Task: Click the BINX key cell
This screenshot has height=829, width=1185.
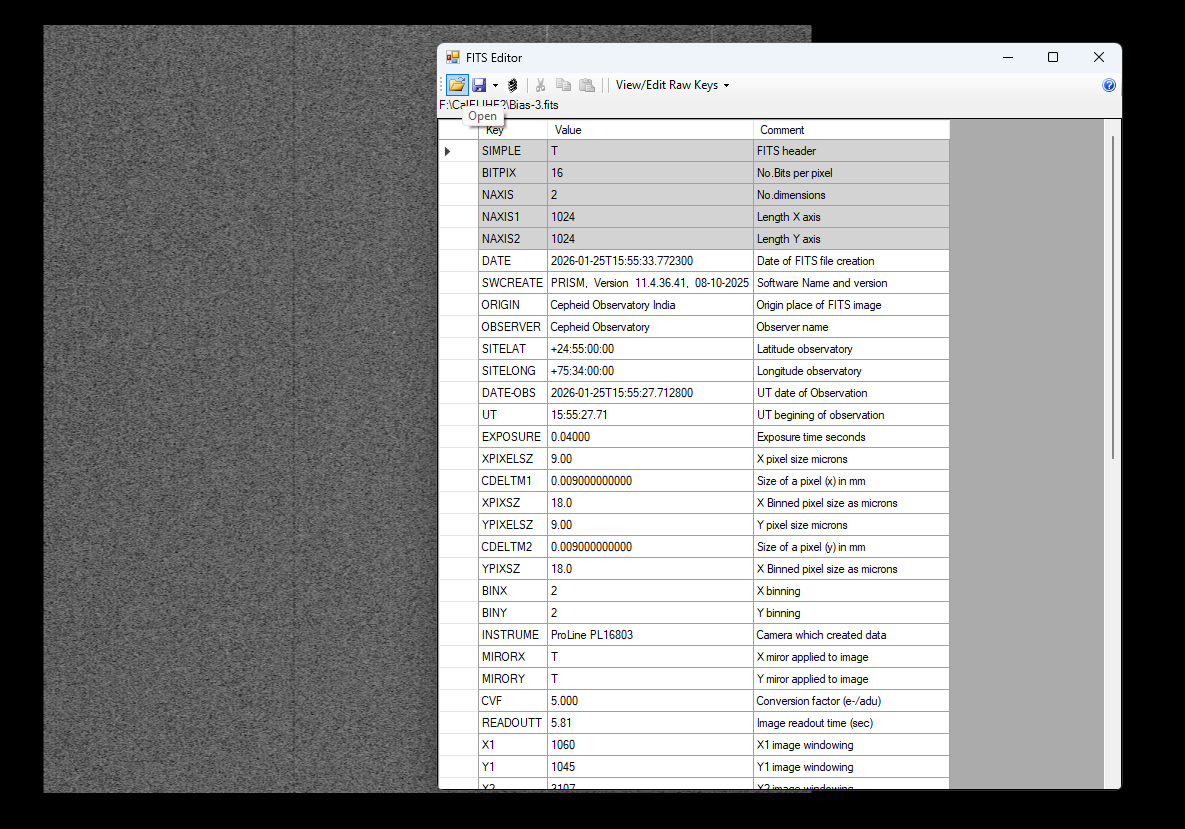Action: tap(512, 591)
